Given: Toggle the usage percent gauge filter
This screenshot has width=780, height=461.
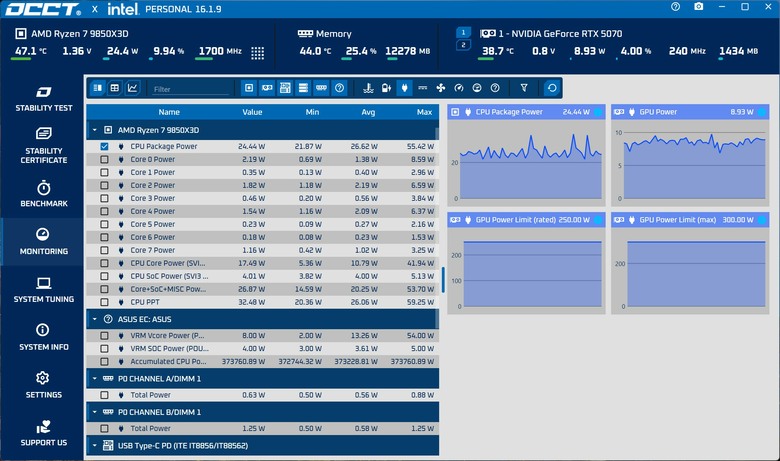Looking at the screenshot, I should click(x=477, y=88).
